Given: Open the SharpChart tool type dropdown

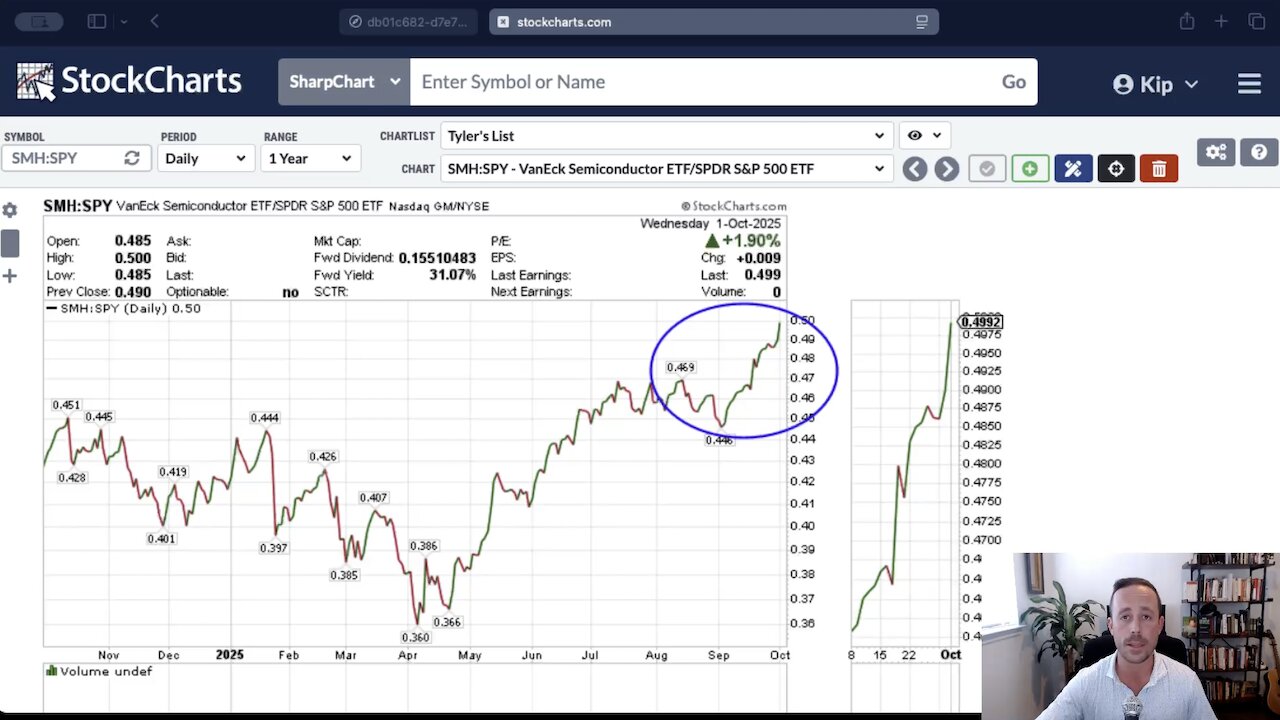Looking at the screenshot, I should click(x=344, y=82).
